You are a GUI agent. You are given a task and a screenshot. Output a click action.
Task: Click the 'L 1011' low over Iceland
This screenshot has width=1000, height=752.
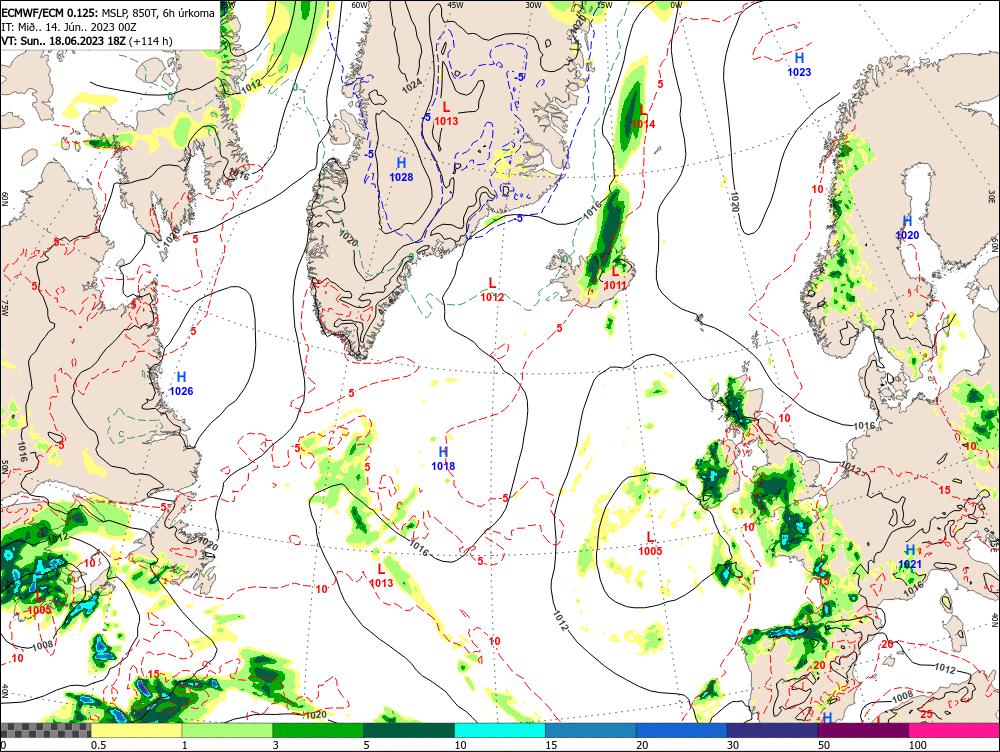615,278
